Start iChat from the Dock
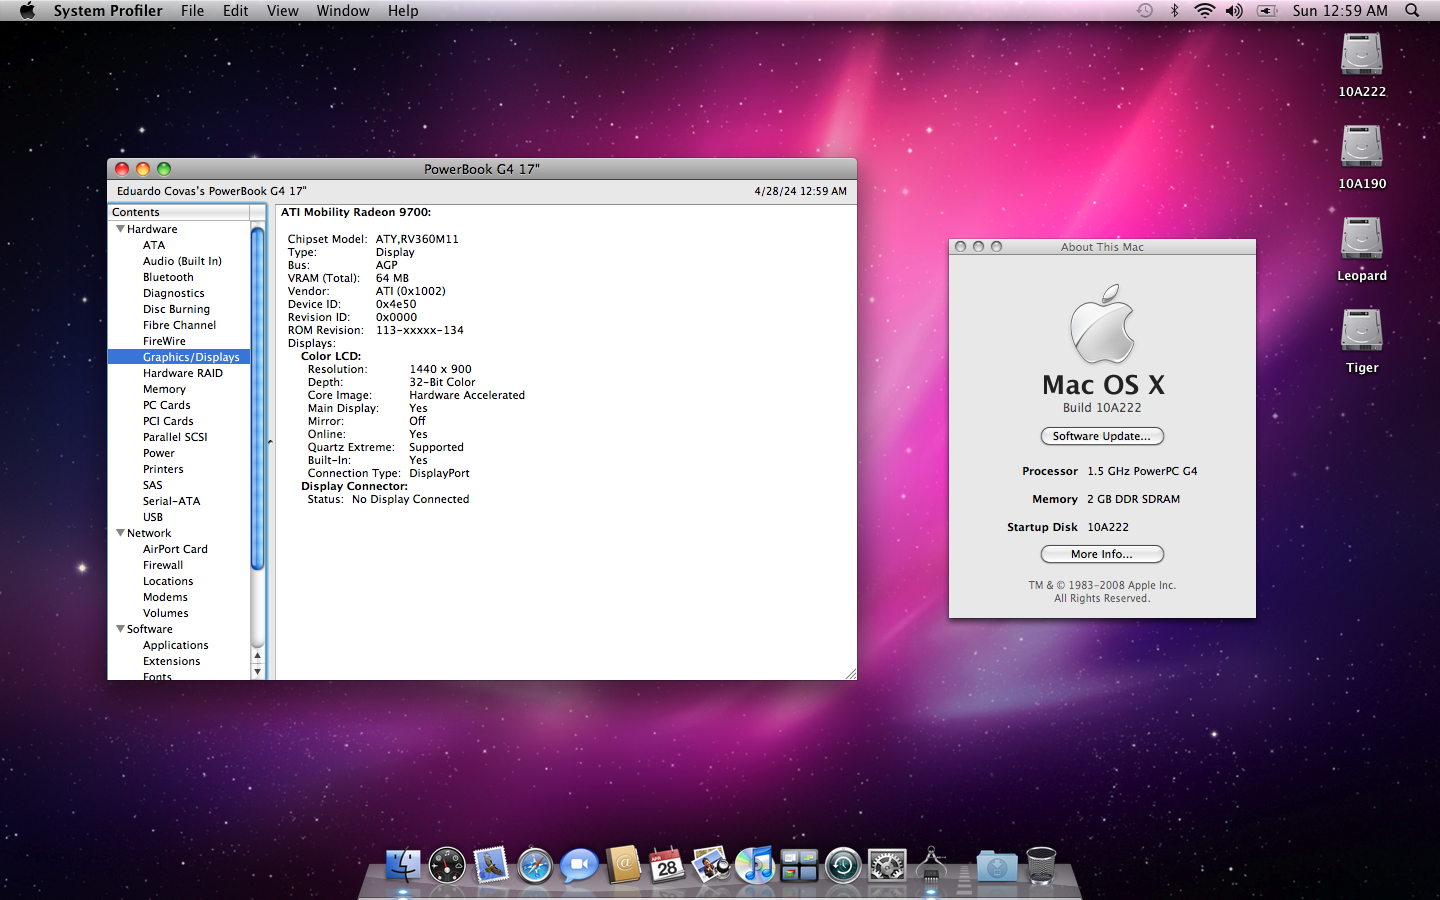Image resolution: width=1440 pixels, height=900 pixels. [579, 866]
